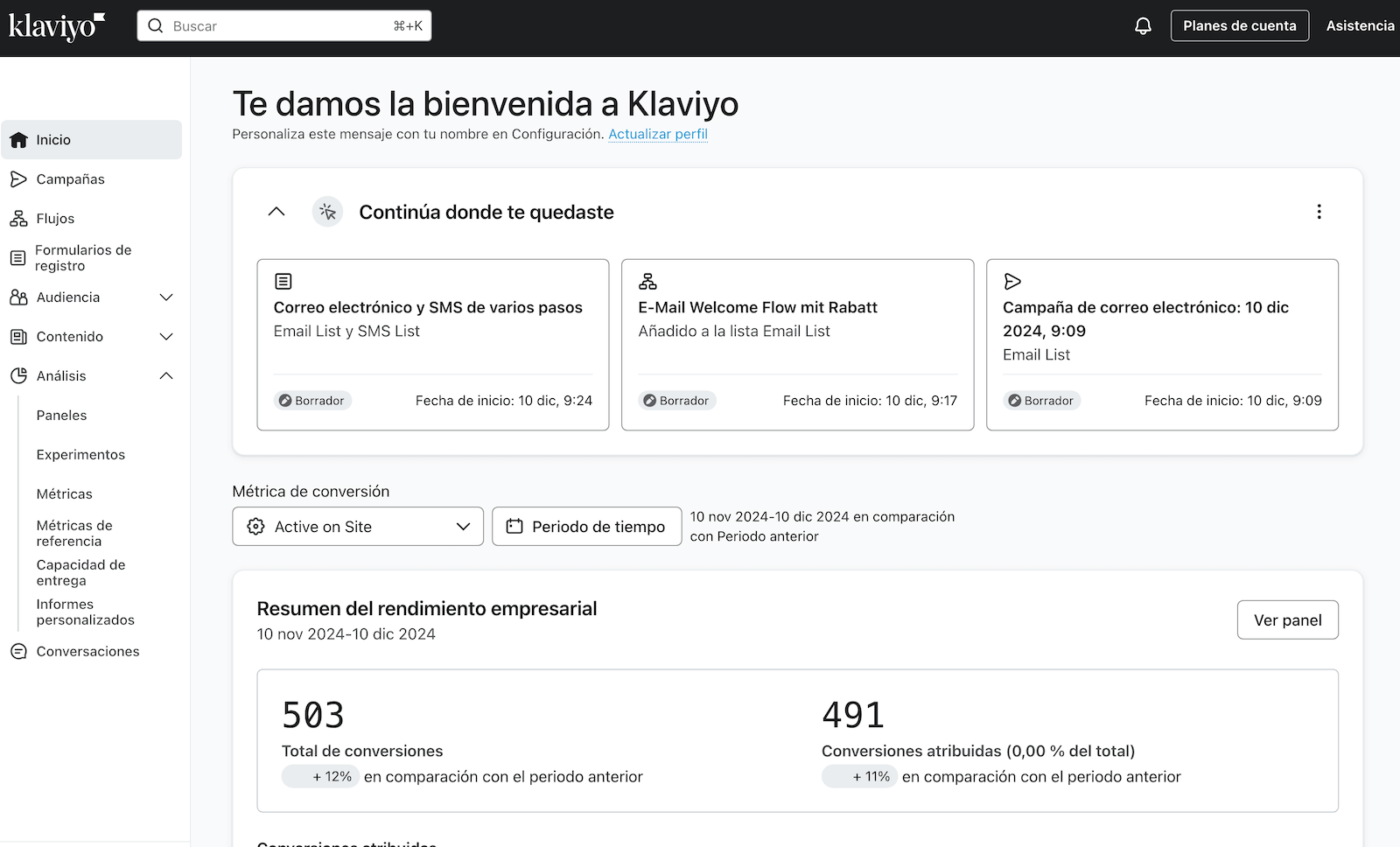Screen dimensions: 1400x847
Task: Open Métricas de referencia
Action: pos(75,533)
